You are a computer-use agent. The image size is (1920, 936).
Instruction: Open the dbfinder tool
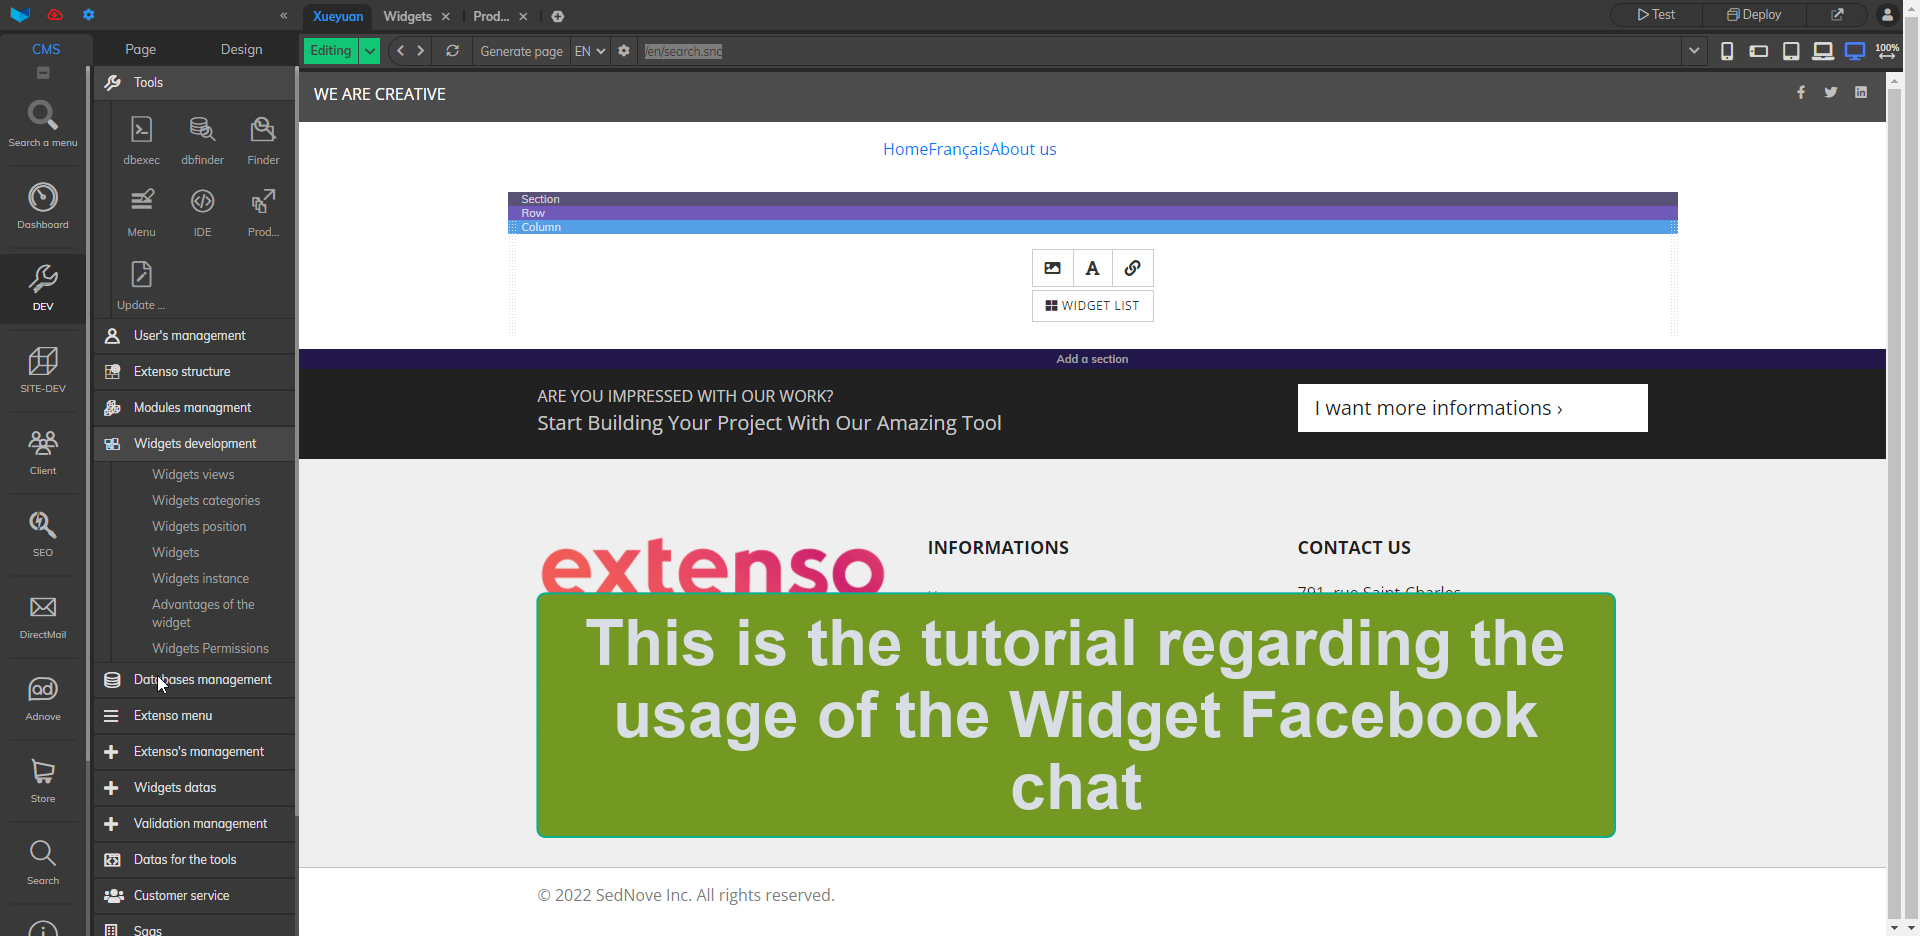(x=202, y=140)
